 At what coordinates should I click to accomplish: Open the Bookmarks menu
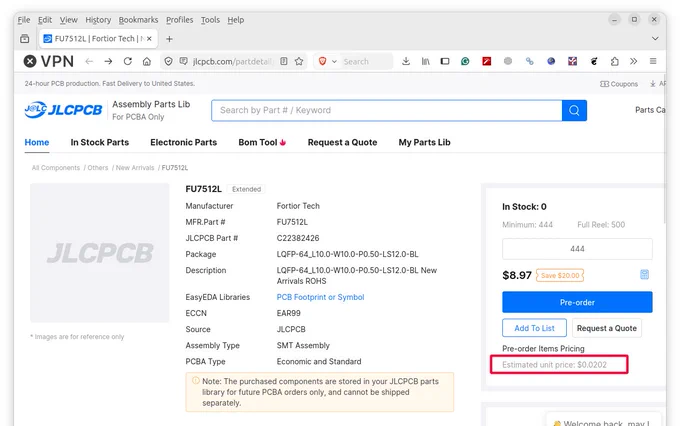(x=138, y=20)
